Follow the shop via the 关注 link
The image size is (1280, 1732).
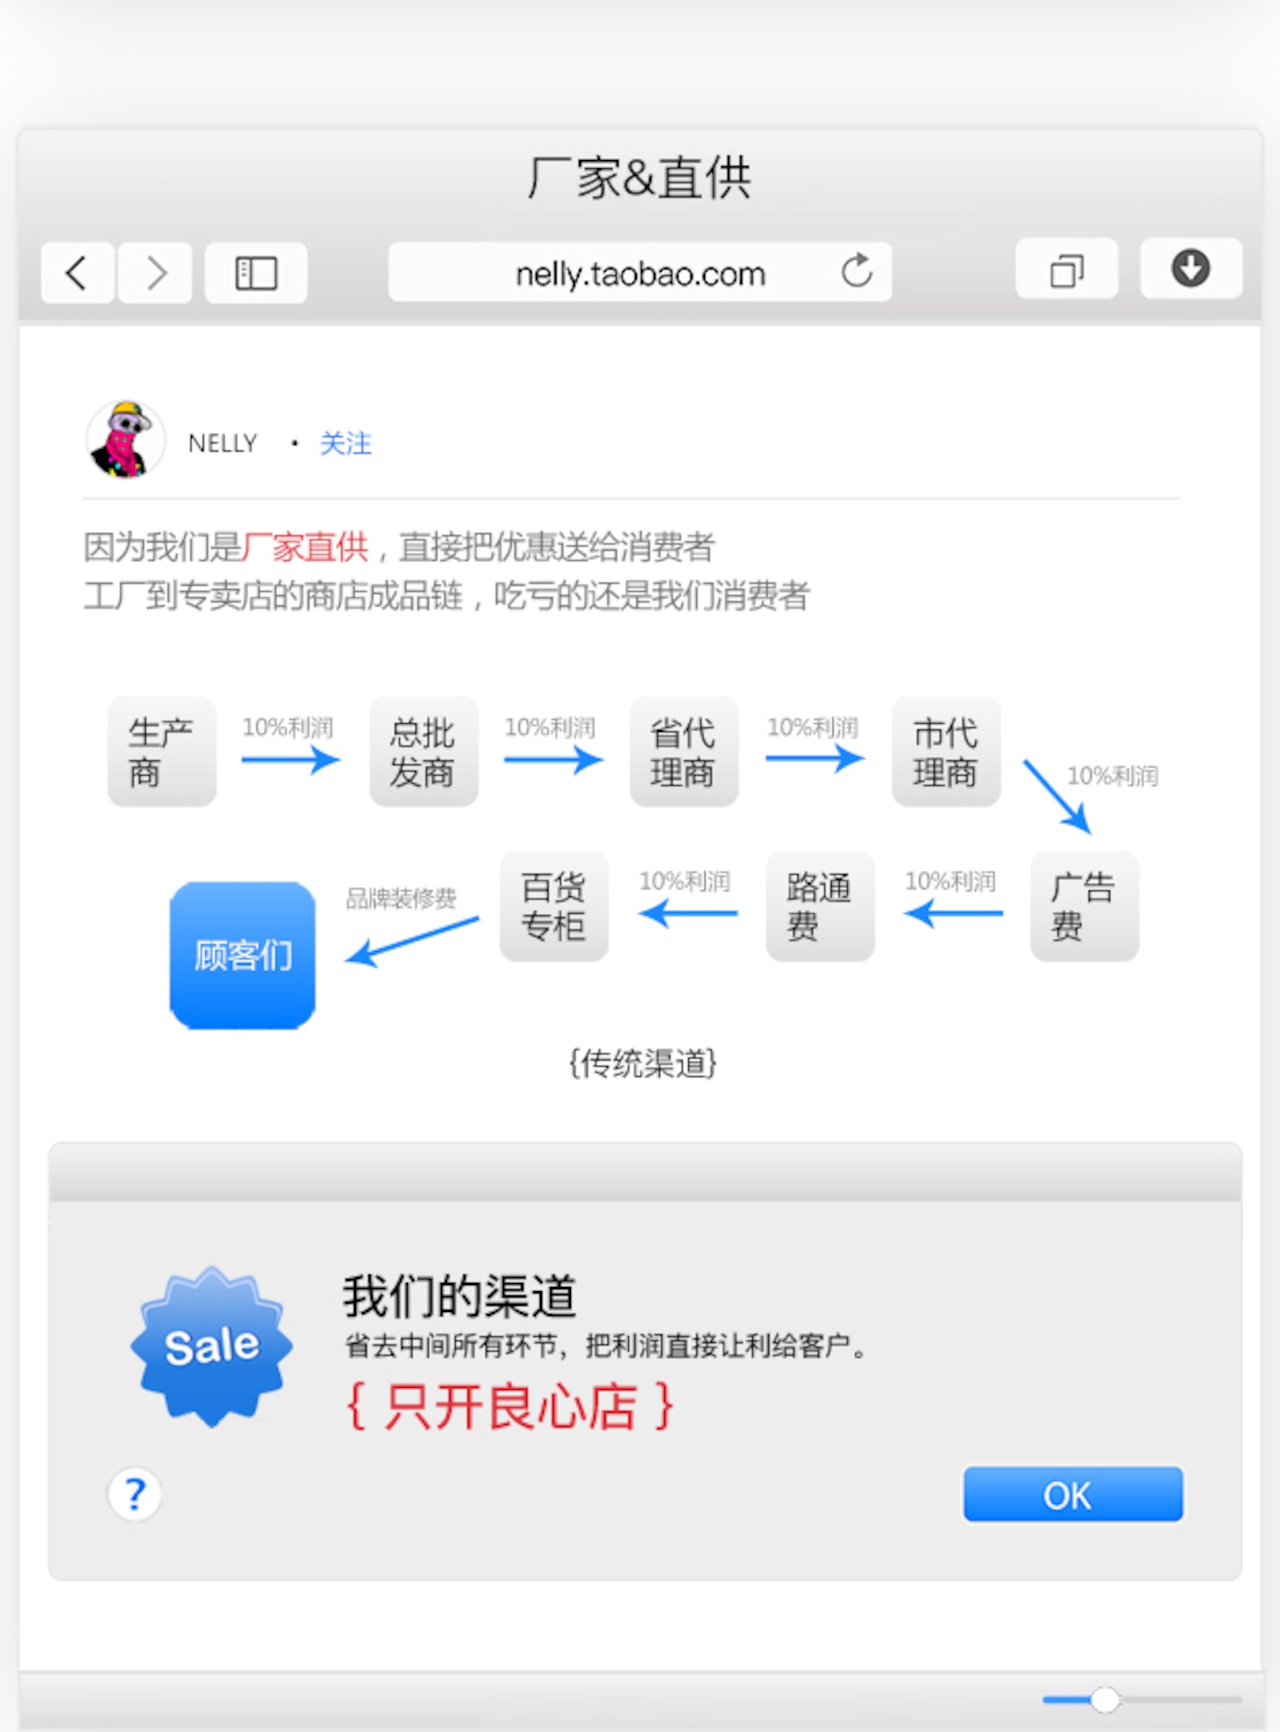345,443
